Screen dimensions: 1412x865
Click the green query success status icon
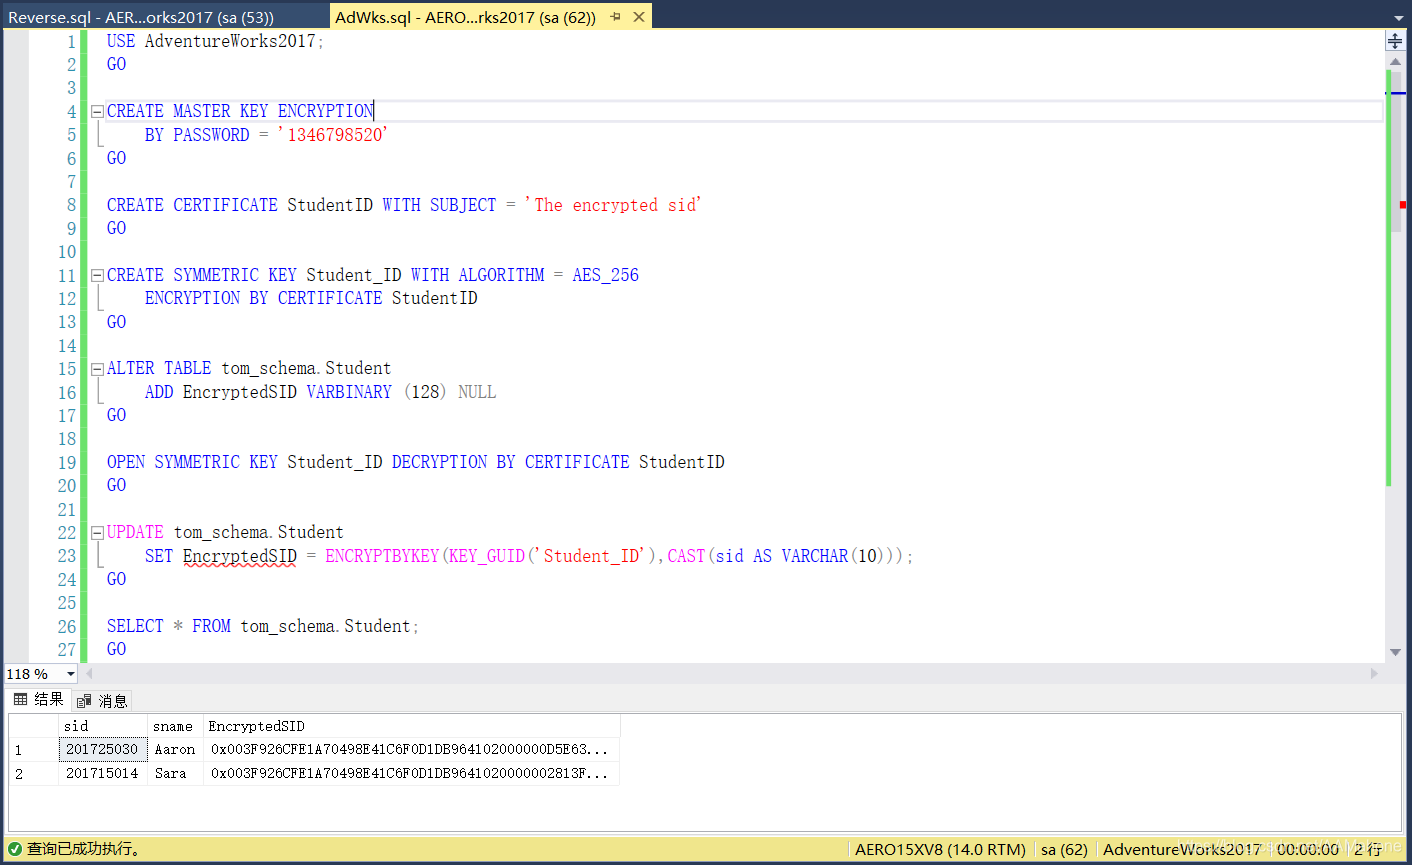click(x=14, y=849)
